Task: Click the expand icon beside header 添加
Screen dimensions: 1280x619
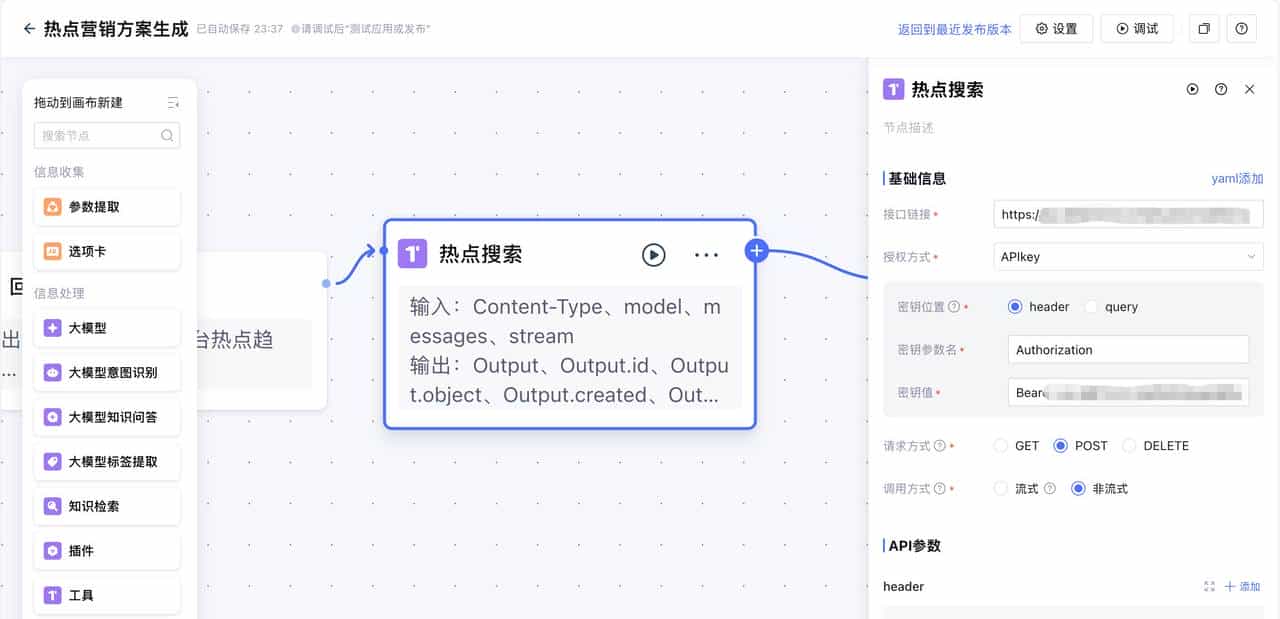Action: pyautogui.click(x=1209, y=587)
